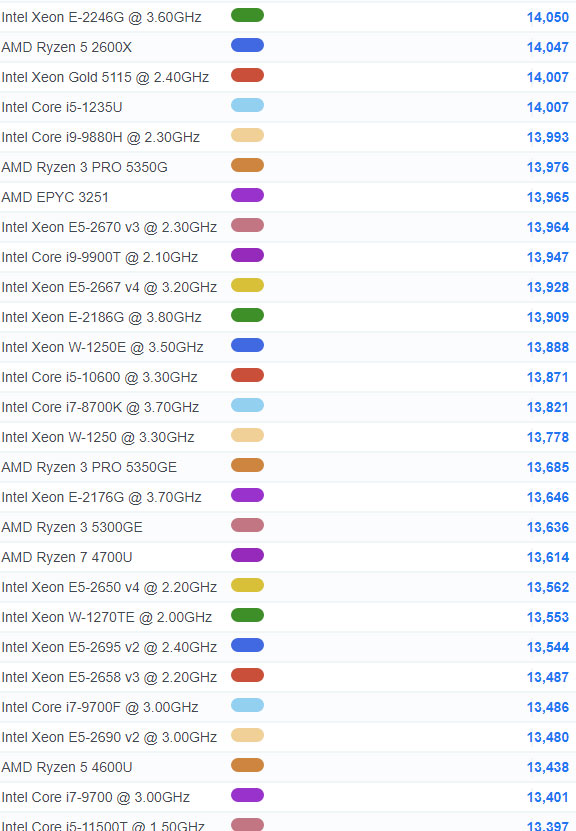Open Intel Core i7-8700K @ 3.70GHz
The height and width of the screenshot is (831, 576).
(x=100, y=407)
